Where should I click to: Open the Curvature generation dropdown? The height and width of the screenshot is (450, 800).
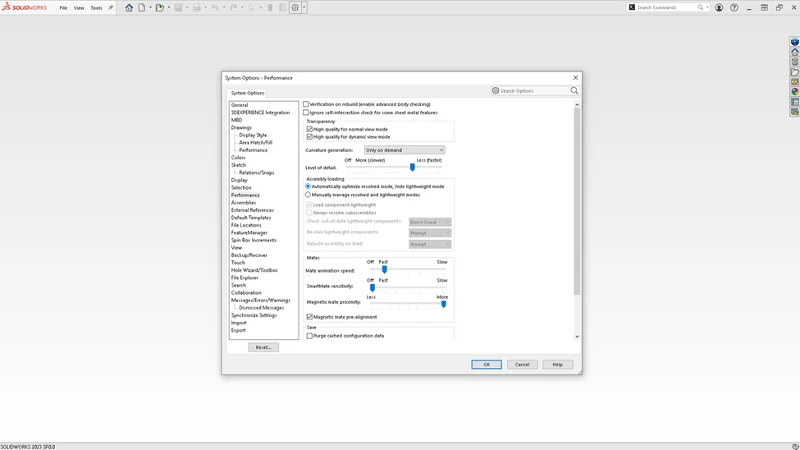(404, 150)
